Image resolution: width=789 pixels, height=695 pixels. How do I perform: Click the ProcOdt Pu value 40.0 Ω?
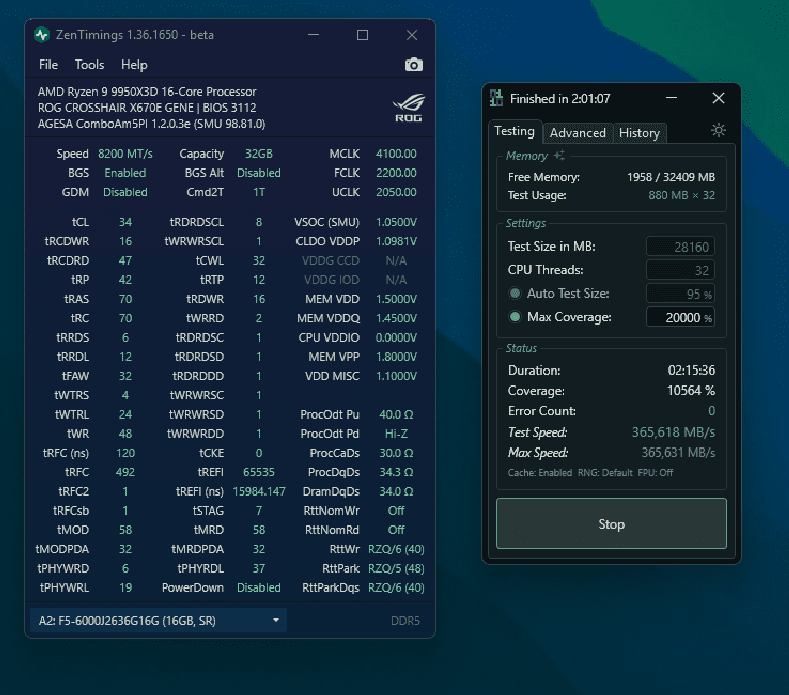396,415
